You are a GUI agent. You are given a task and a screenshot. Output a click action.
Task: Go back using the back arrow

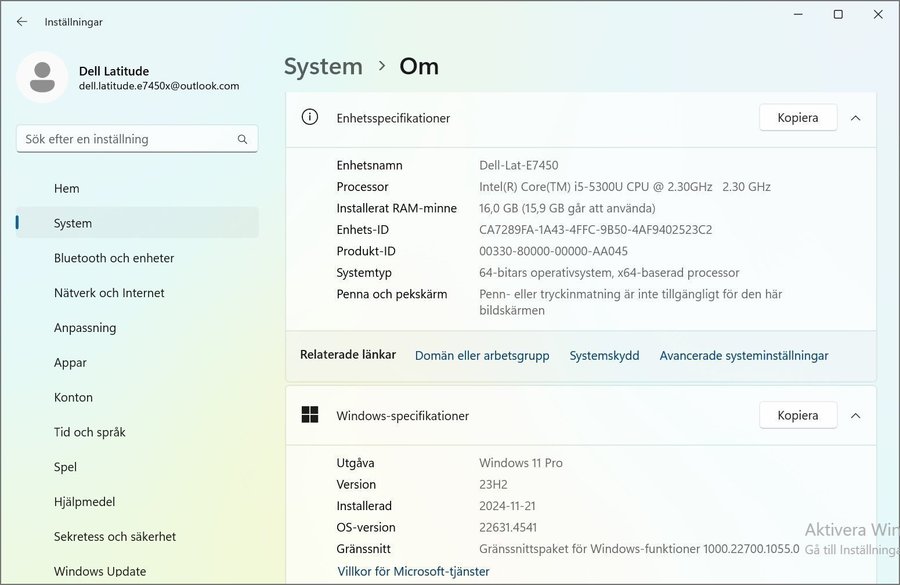click(x=22, y=22)
